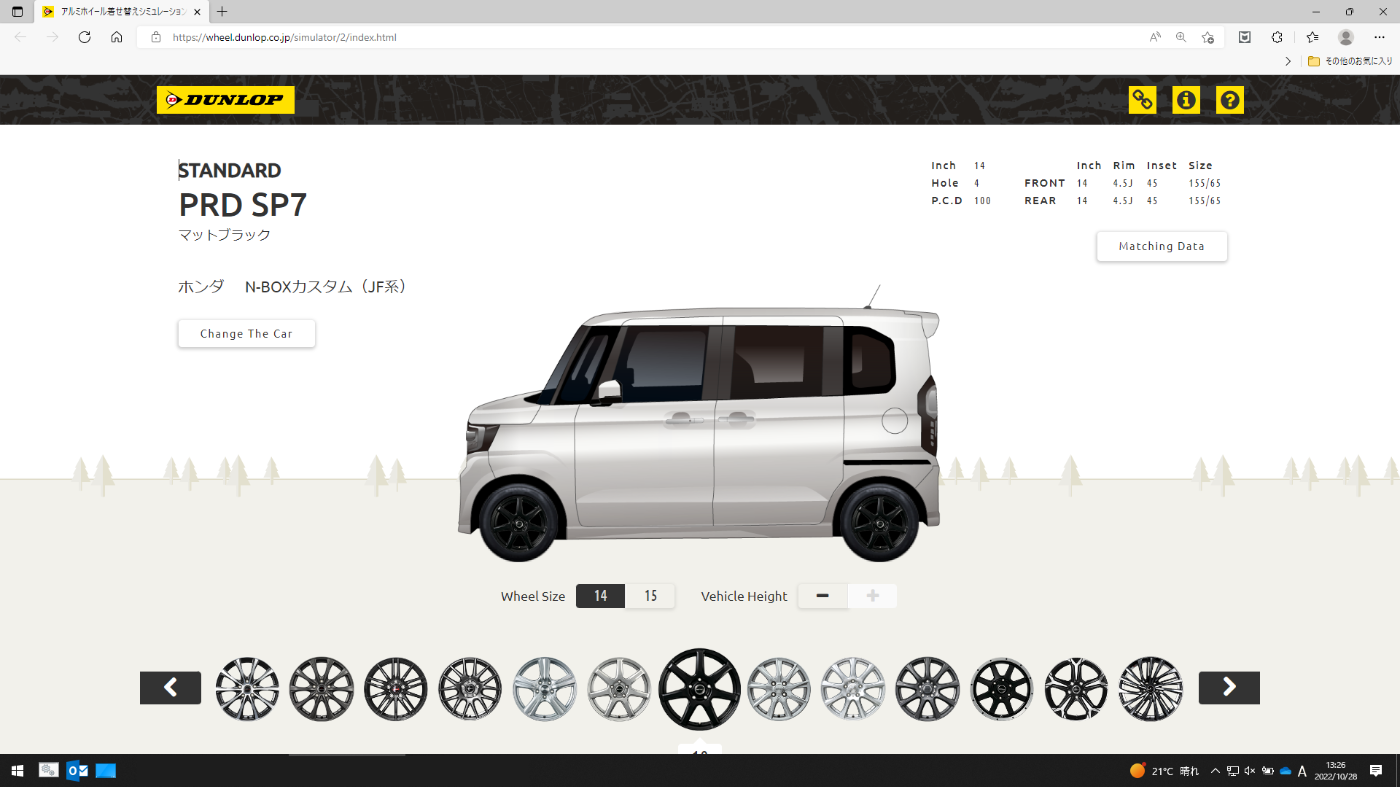Open Outlook from the taskbar
Image resolution: width=1400 pixels, height=787 pixels.
[77, 771]
